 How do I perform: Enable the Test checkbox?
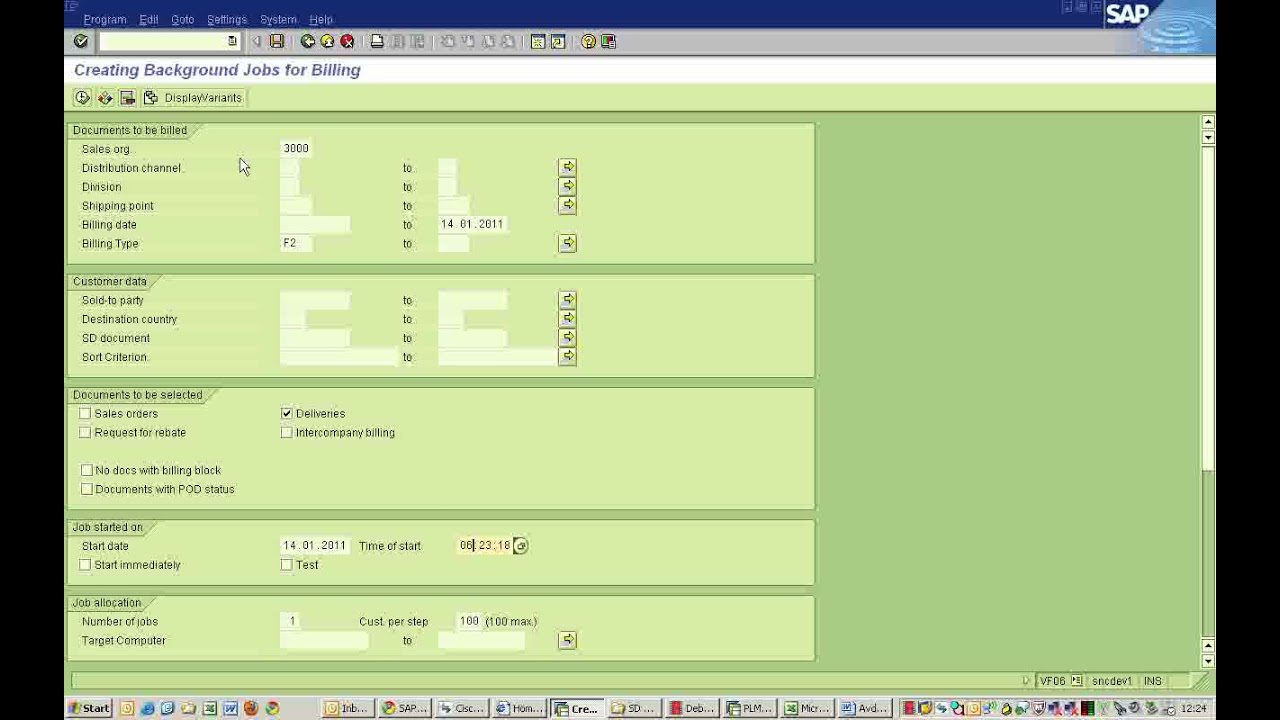point(287,565)
